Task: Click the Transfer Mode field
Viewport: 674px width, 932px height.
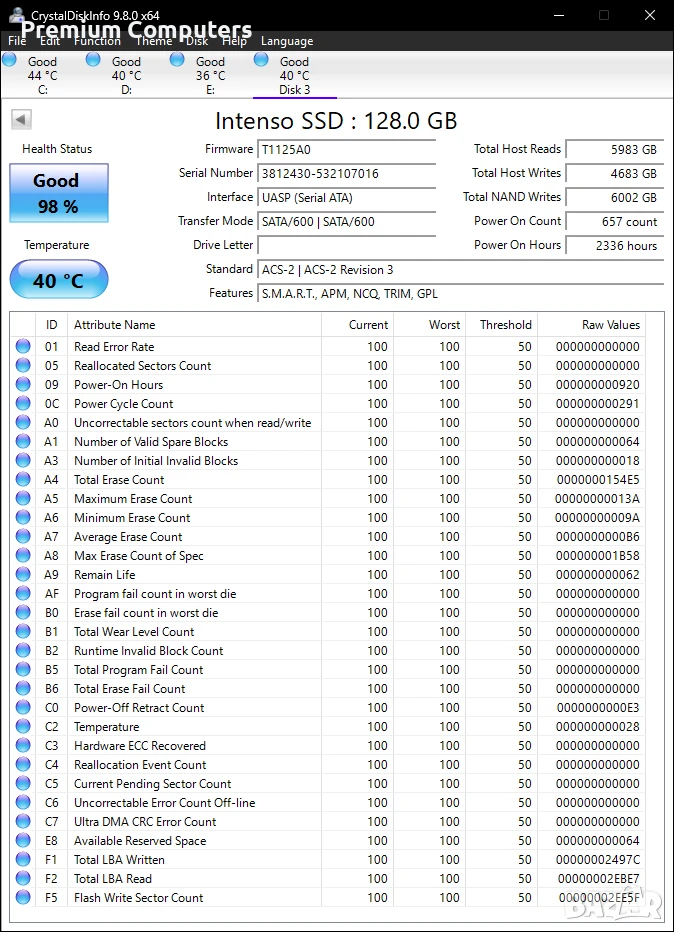Action: (347, 221)
